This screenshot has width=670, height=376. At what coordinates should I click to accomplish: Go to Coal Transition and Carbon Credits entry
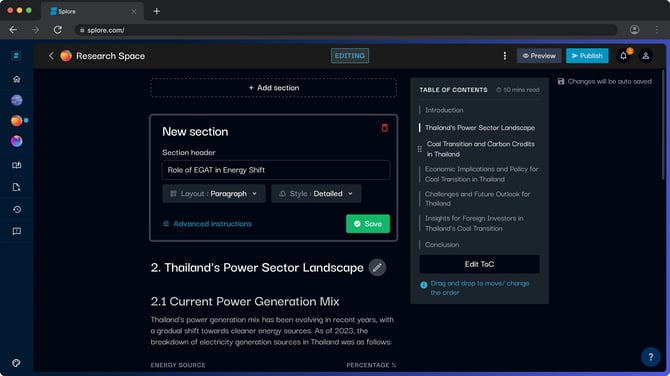[481, 149]
